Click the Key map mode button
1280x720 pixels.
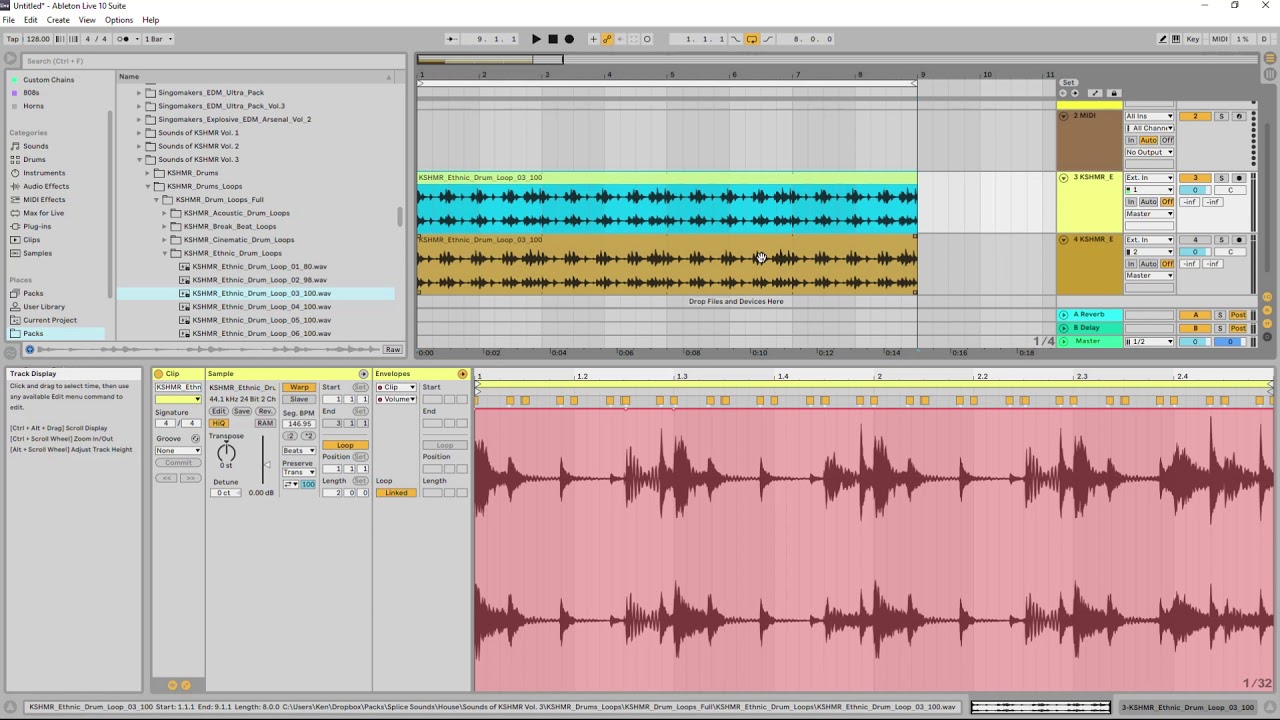click(x=1193, y=39)
